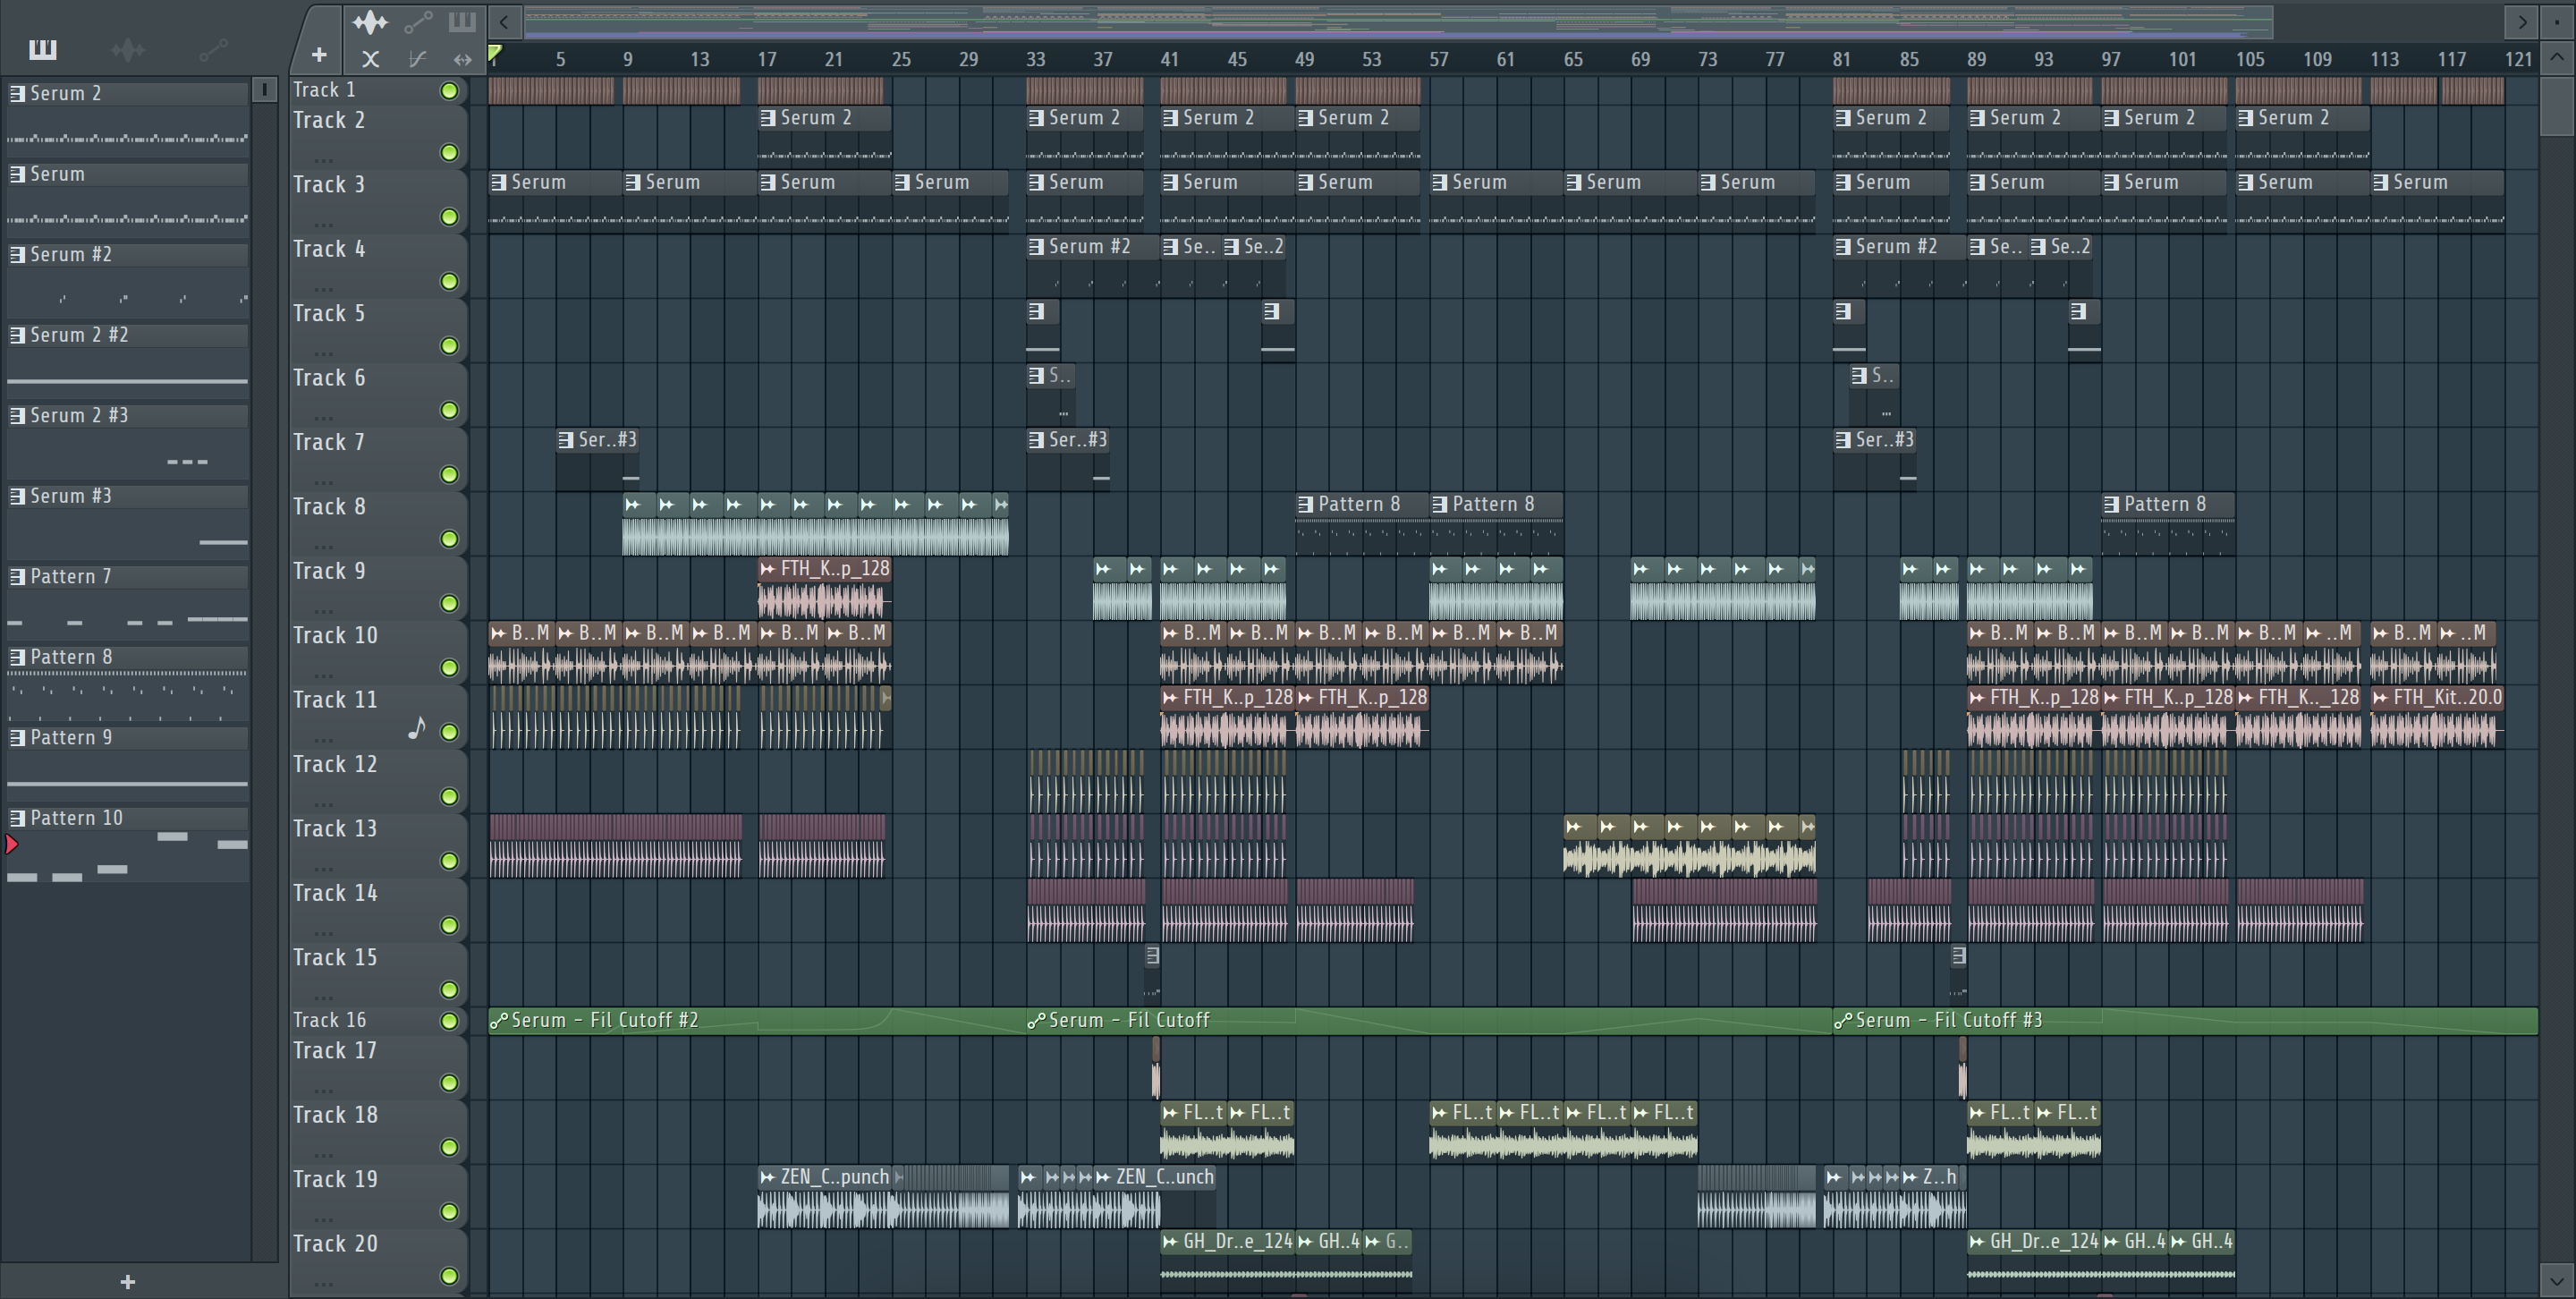
Task: Open clip menu of Serum - Fil Cutoff #2
Action: pyautogui.click(x=498, y=1021)
